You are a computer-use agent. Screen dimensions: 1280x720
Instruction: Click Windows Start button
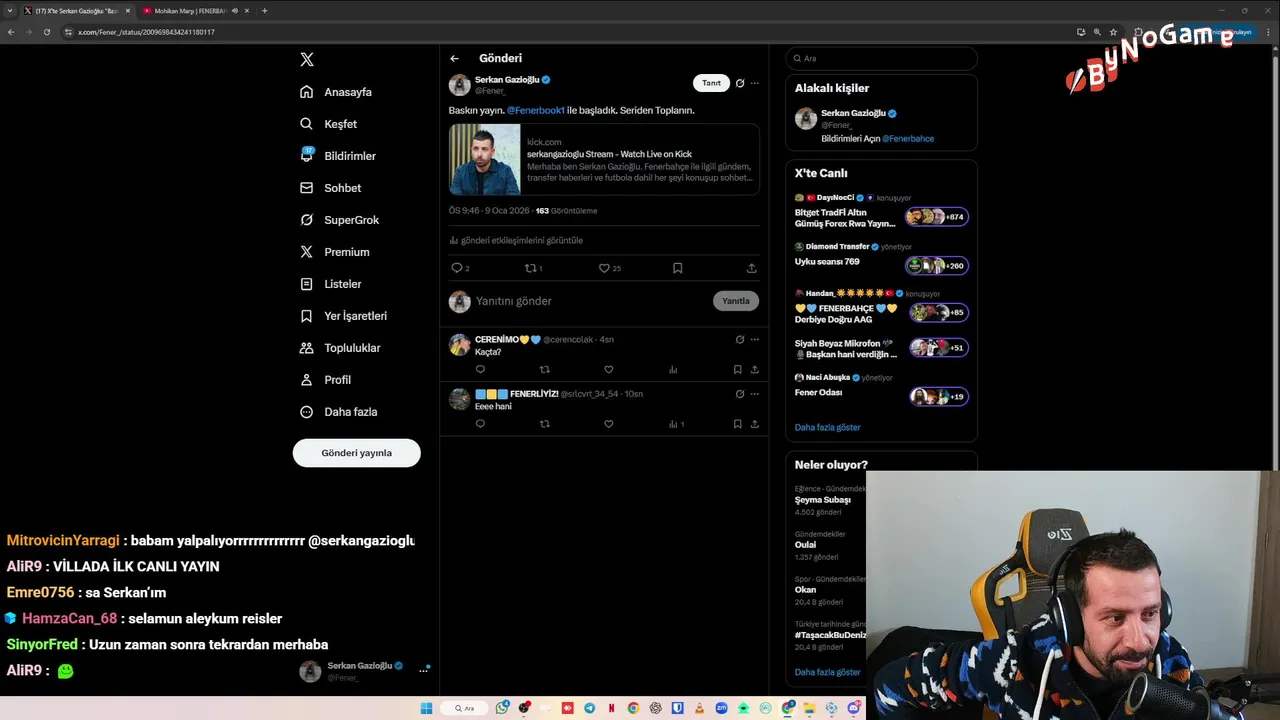(426, 708)
